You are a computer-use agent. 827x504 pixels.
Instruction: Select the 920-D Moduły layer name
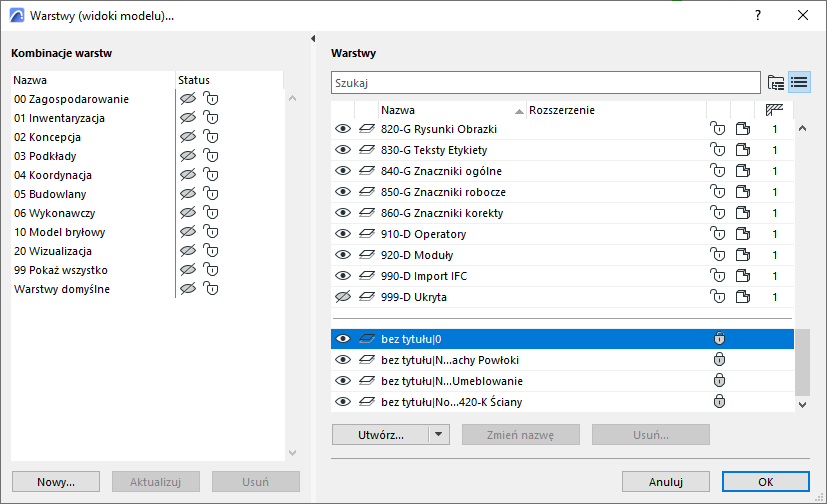(x=417, y=255)
